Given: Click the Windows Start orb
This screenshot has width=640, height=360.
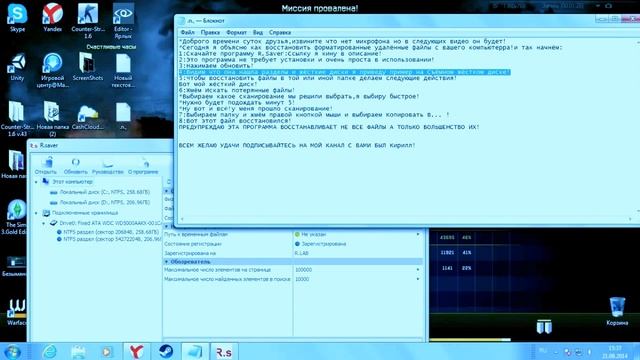Looking at the screenshot, I should 12,351.
